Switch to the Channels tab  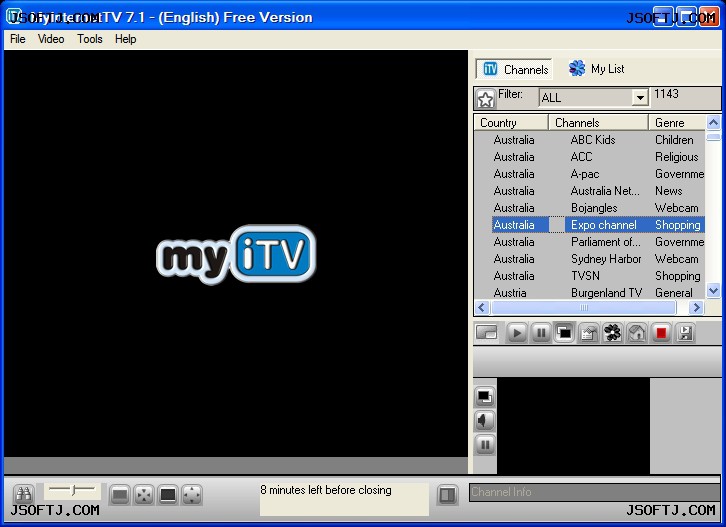514,69
